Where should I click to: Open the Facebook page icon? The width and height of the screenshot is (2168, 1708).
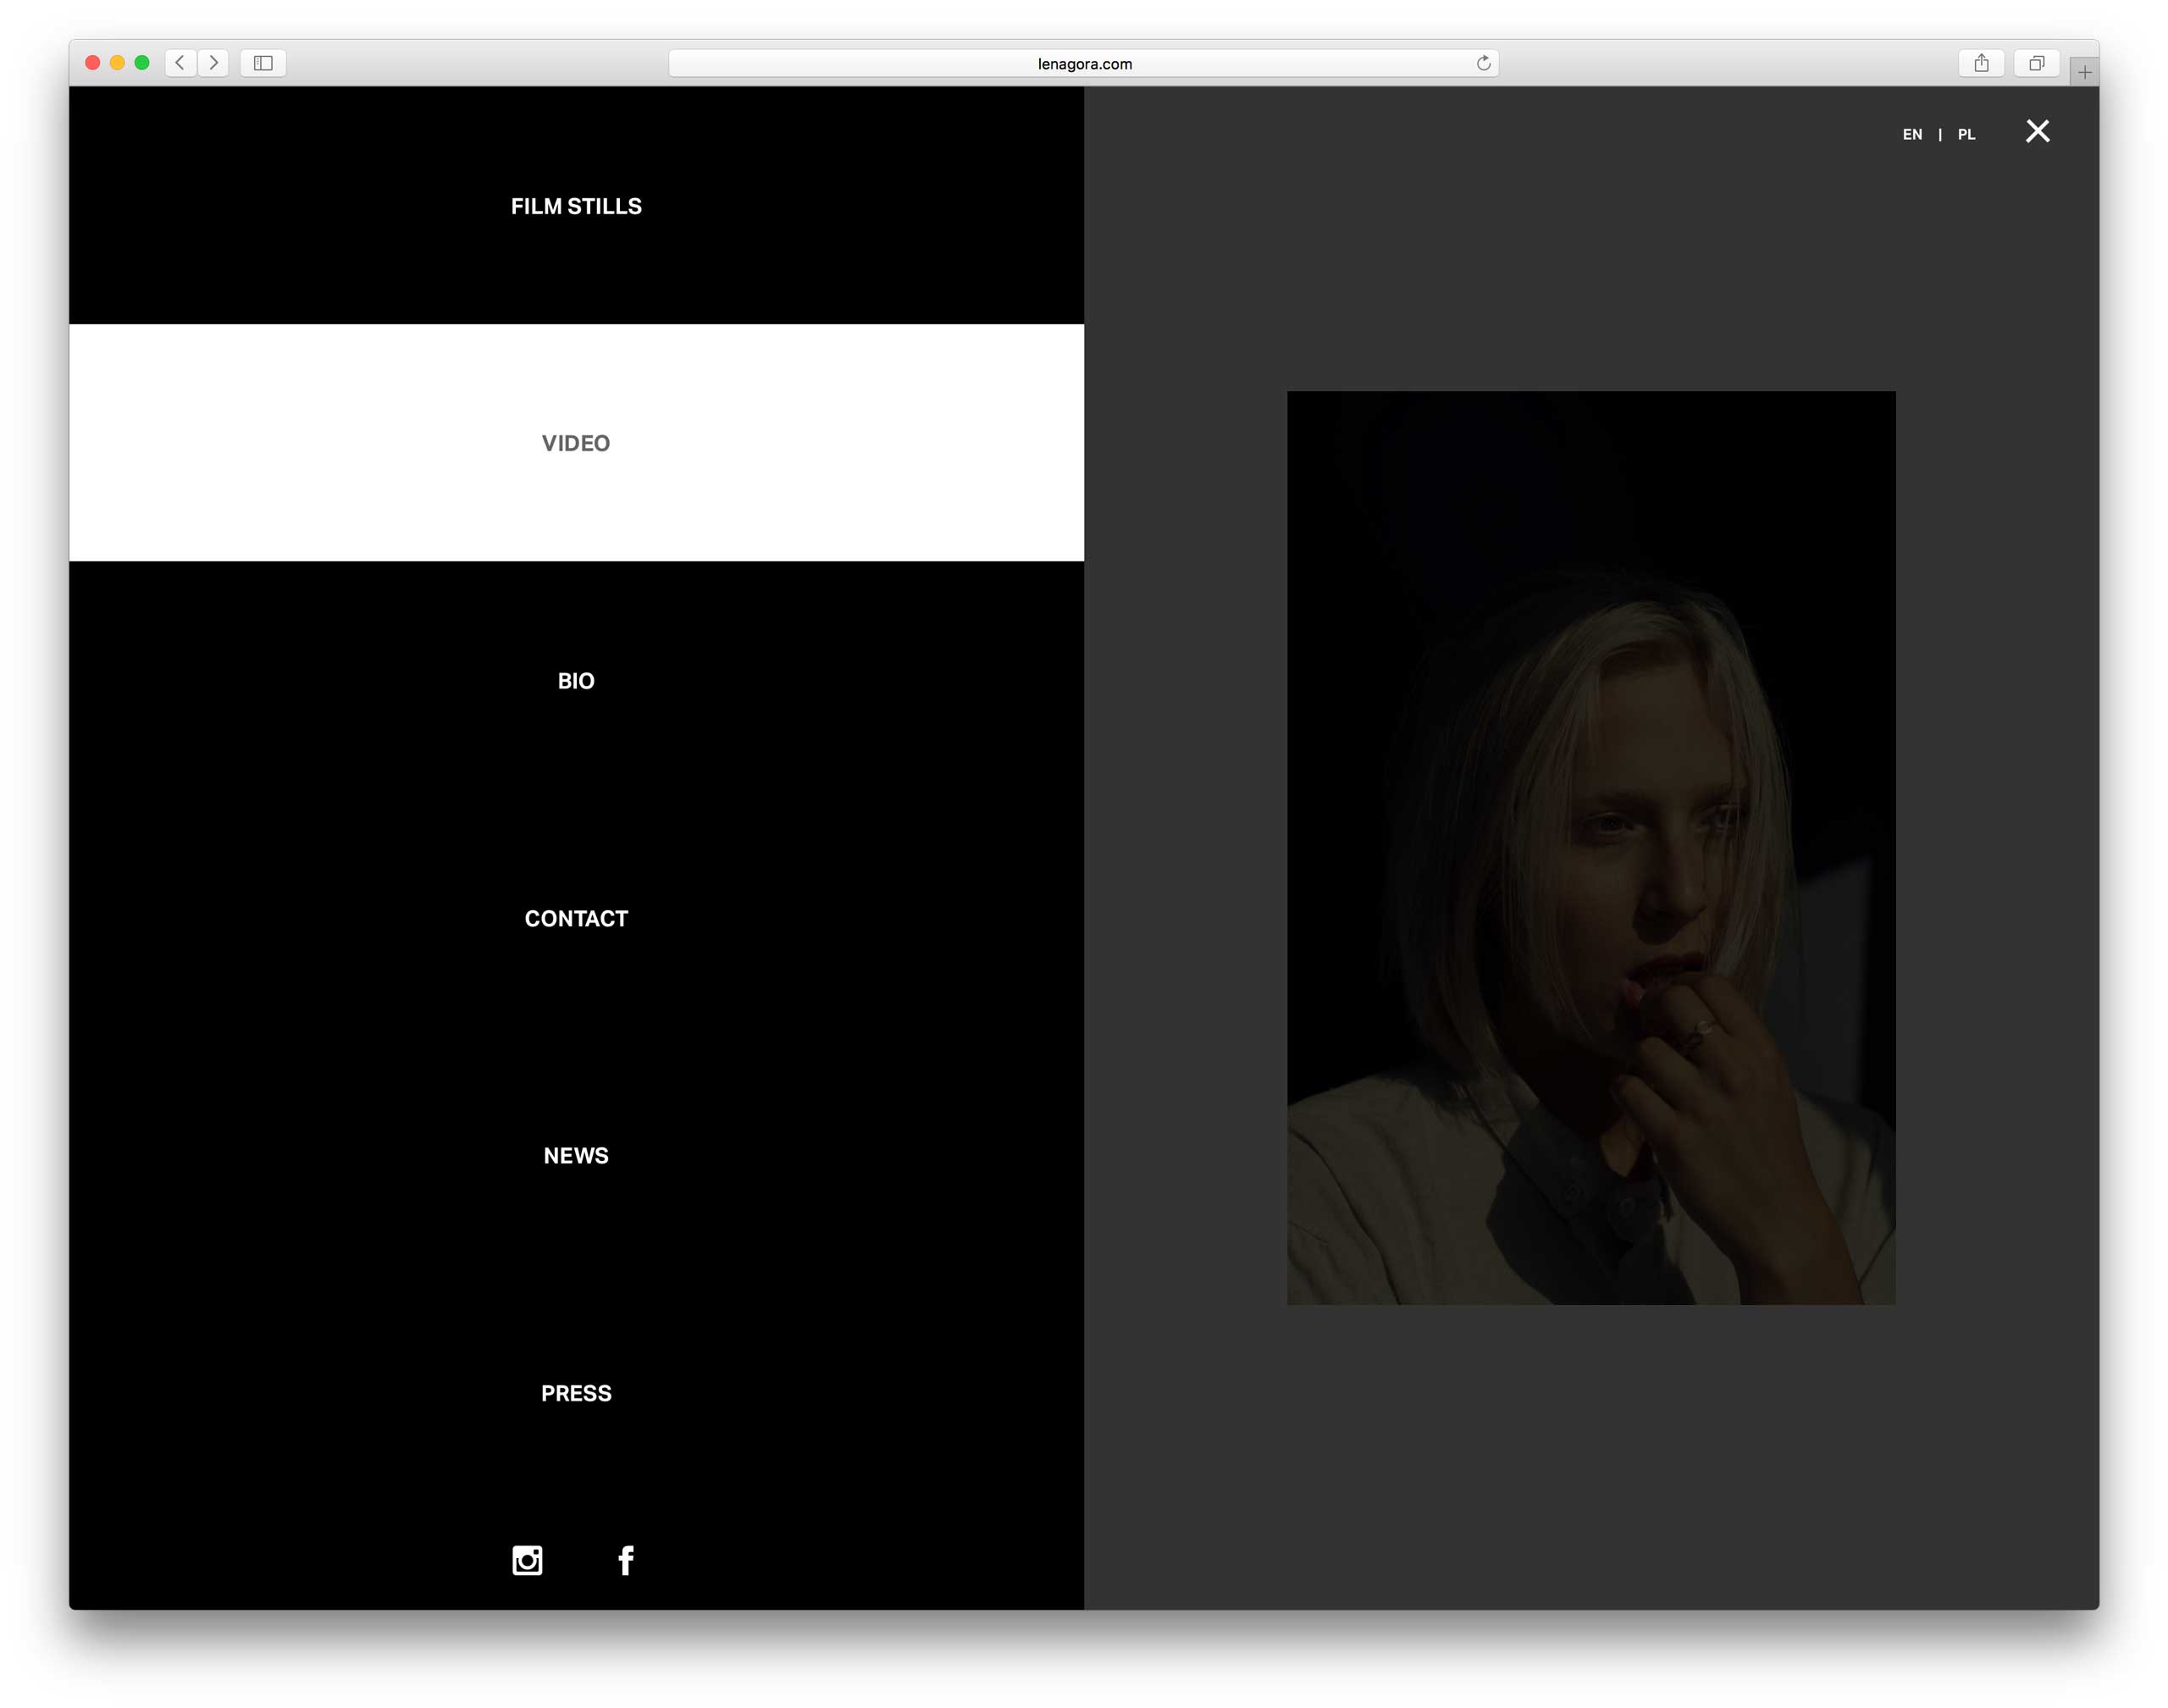tap(626, 1560)
